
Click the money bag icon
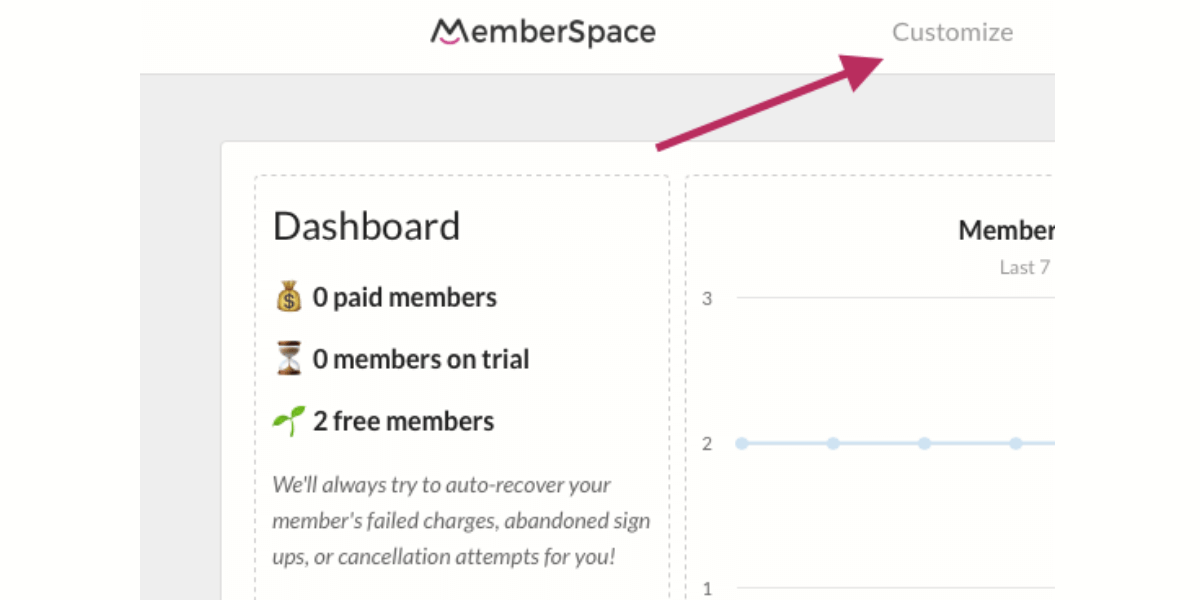click(x=288, y=297)
